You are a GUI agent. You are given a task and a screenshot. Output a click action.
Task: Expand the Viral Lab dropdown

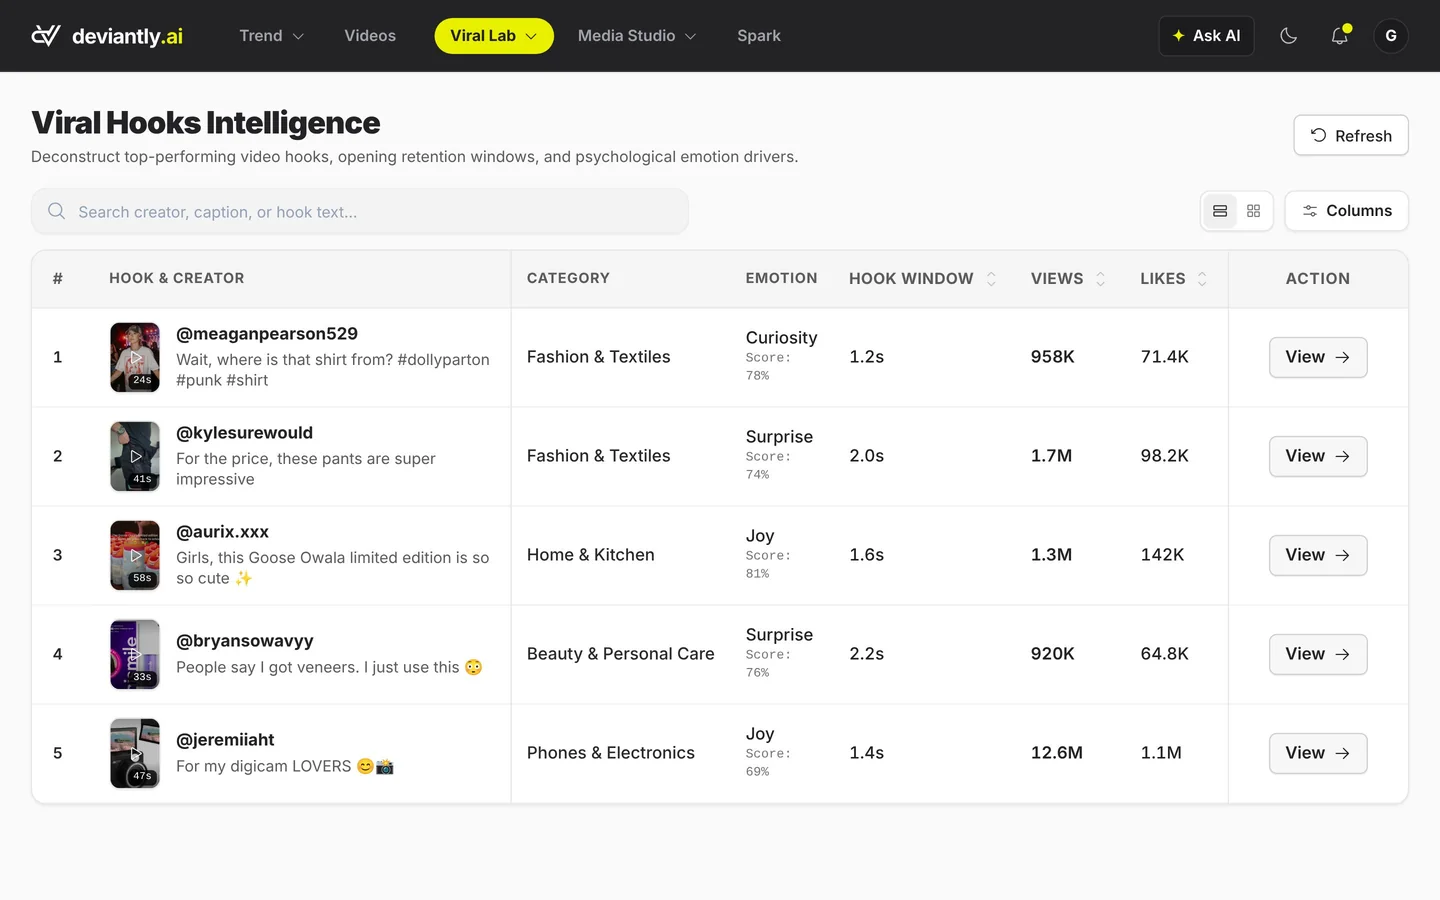(x=494, y=36)
